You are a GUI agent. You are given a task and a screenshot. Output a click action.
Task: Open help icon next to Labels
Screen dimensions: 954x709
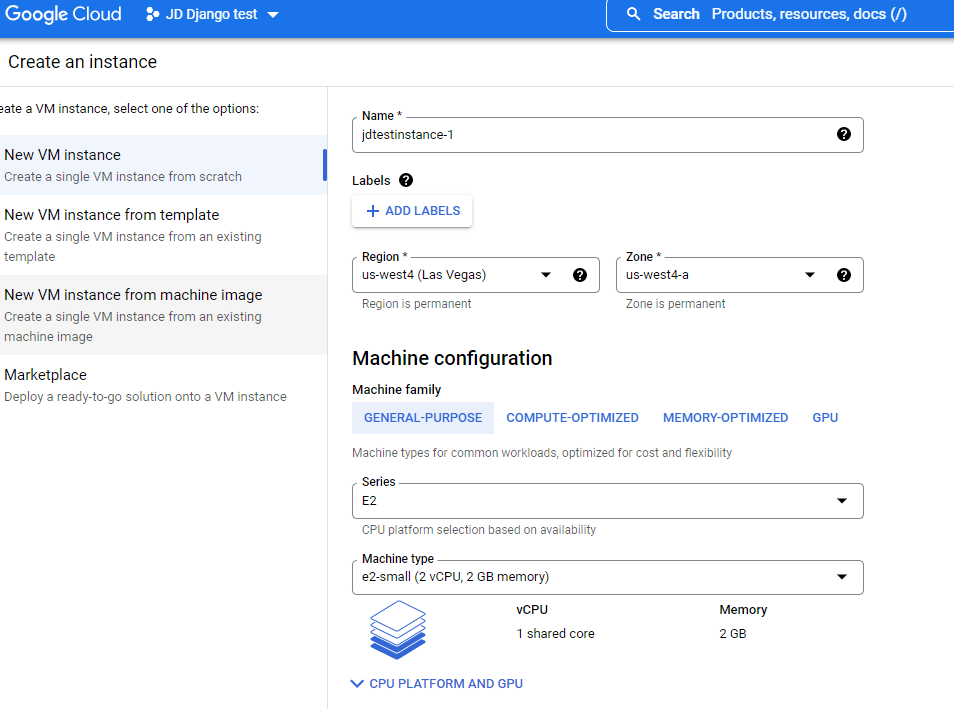(406, 180)
